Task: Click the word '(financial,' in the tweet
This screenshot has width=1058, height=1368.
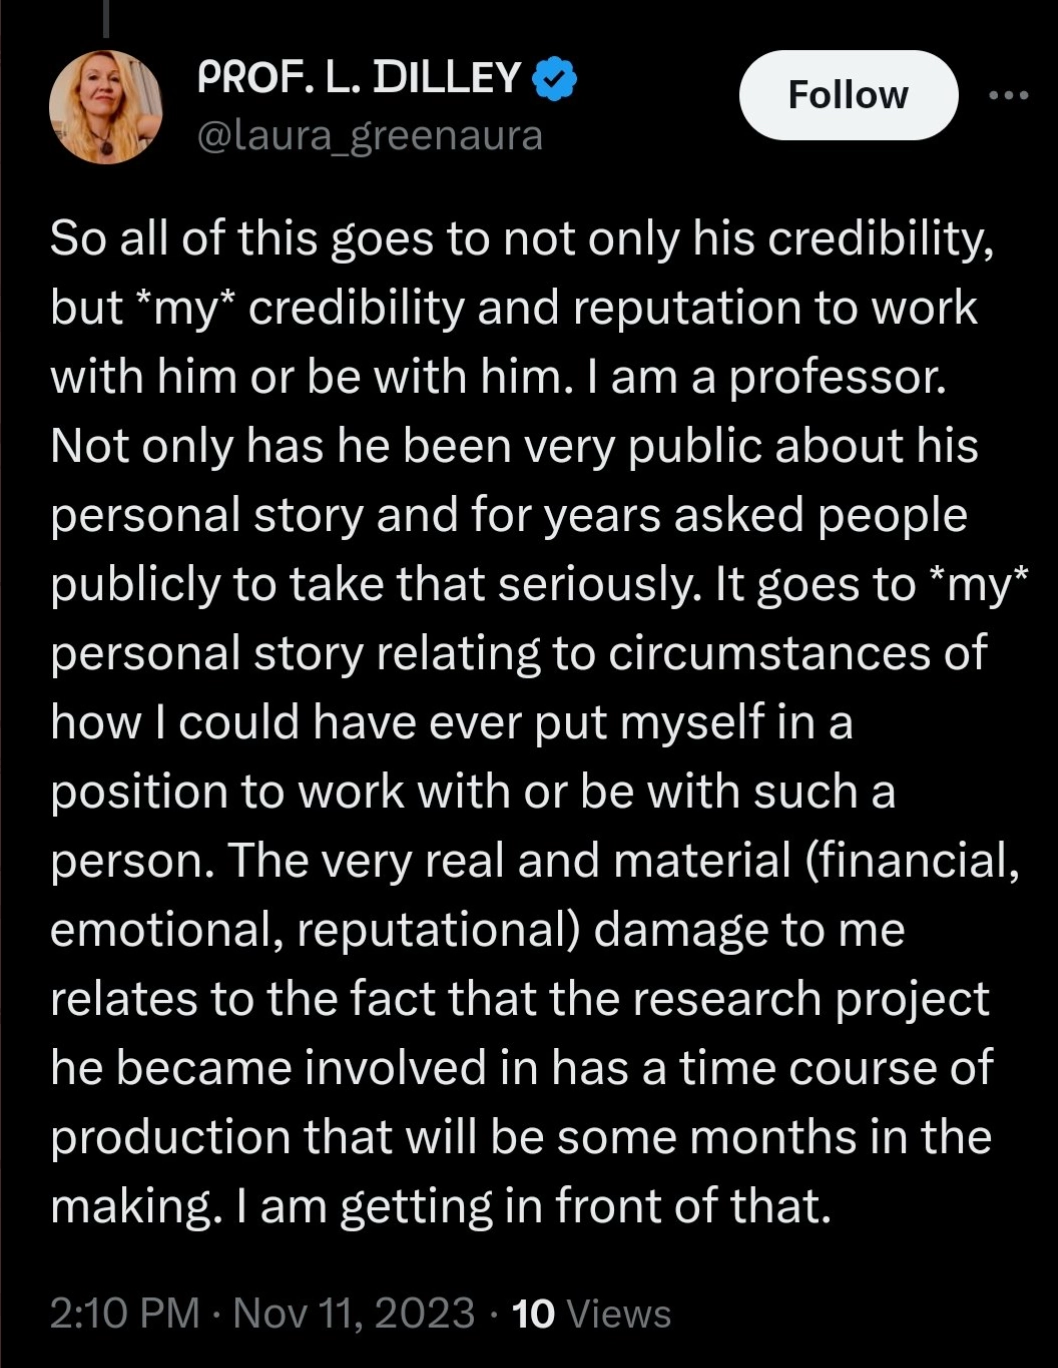Action: click(x=912, y=862)
